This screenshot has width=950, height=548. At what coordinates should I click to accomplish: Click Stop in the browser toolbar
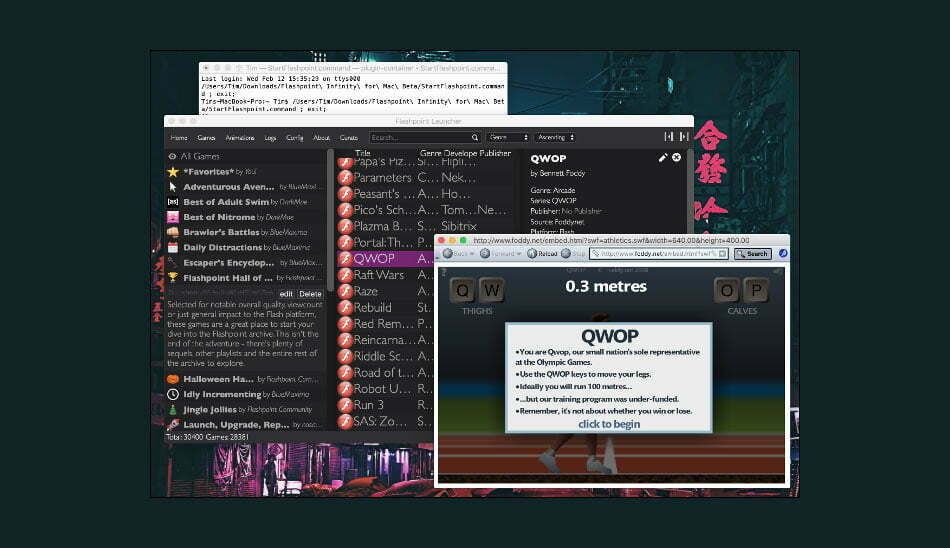[x=573, y=253]
